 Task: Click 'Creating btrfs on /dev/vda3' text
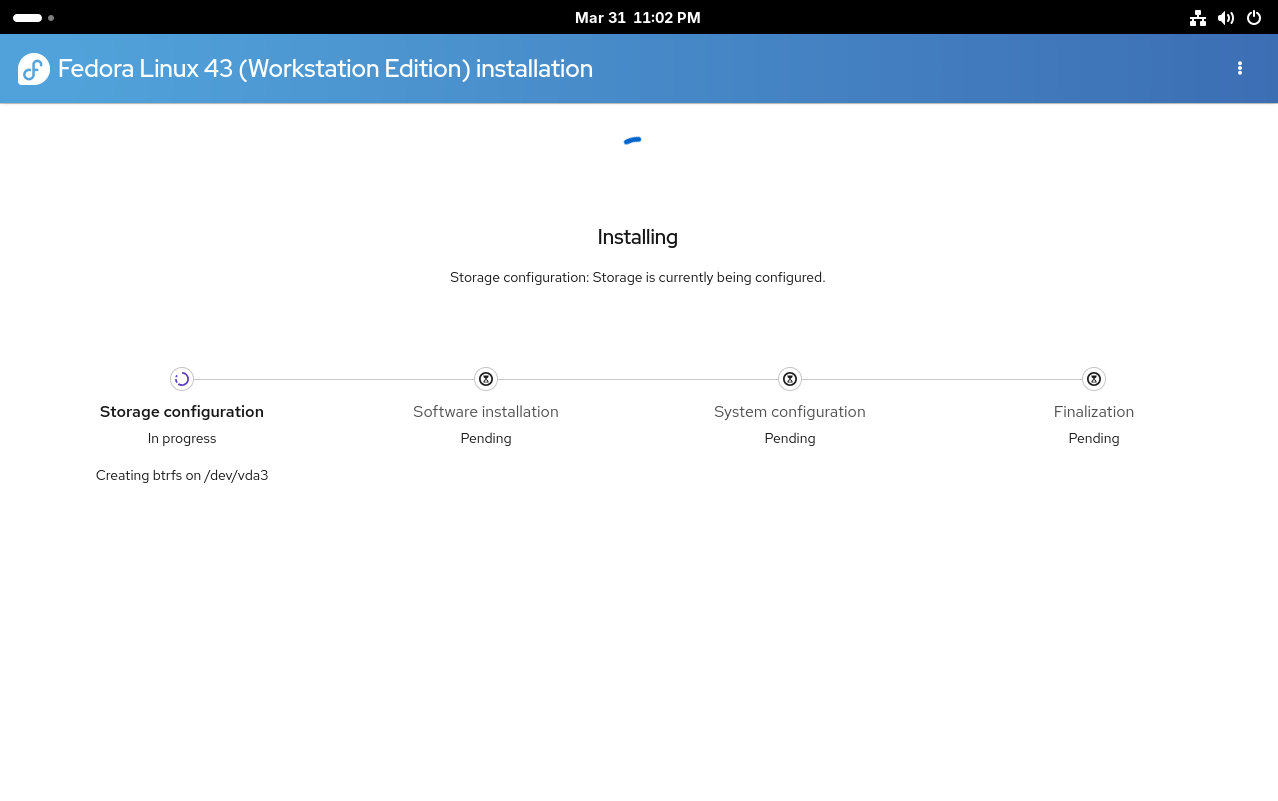click(x=182, y=475)
